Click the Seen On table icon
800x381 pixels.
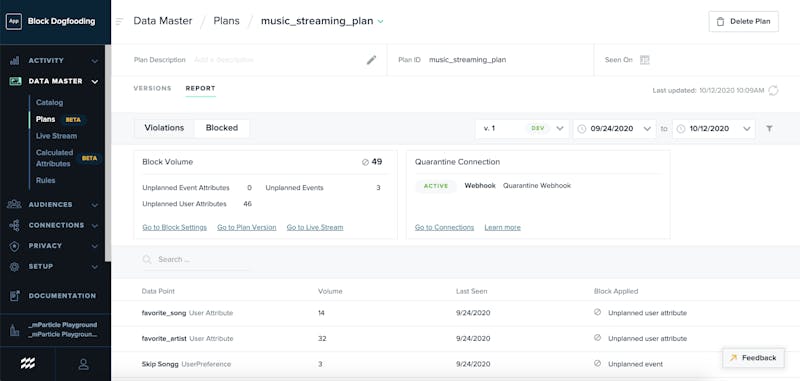[644, 60]
